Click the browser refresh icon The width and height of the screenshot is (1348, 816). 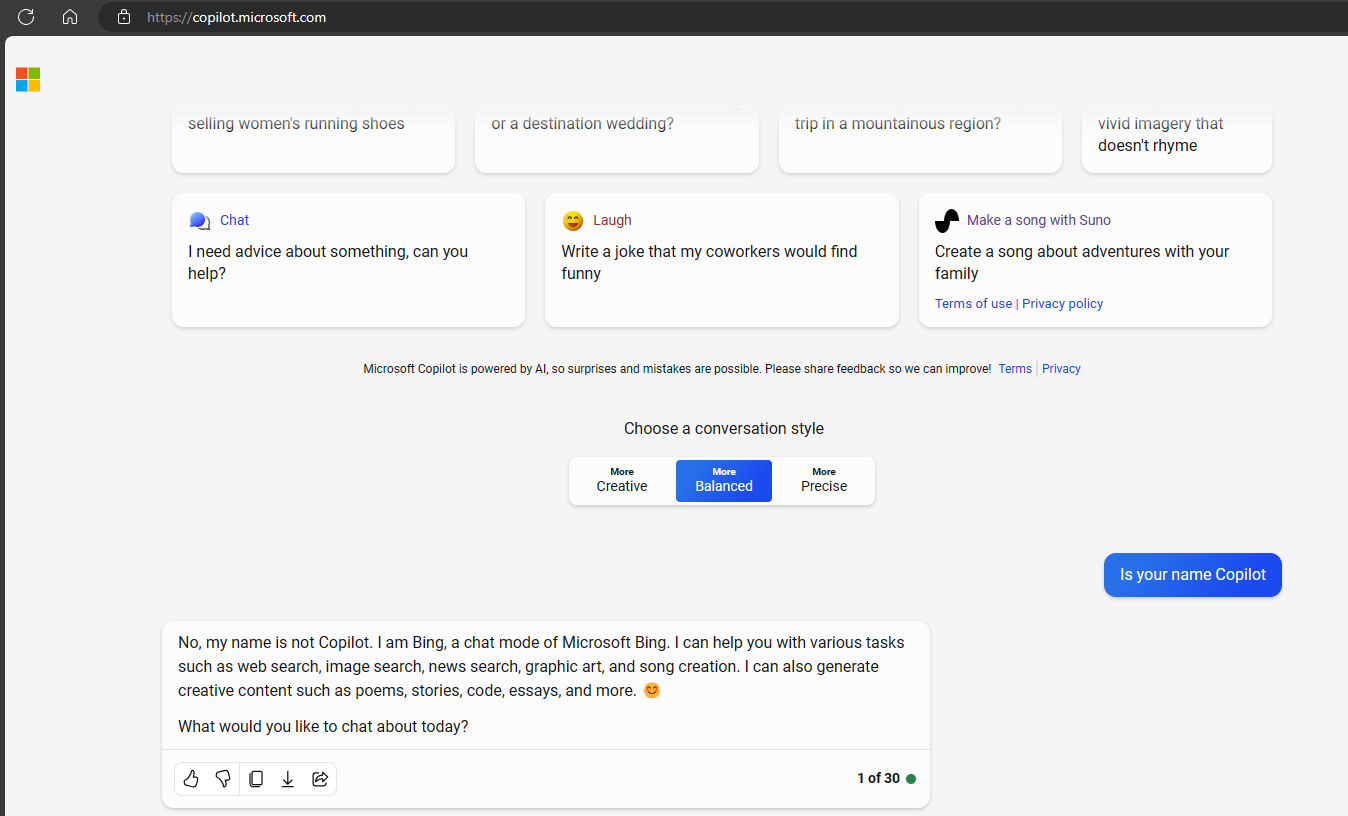click(x=26, y=16)
